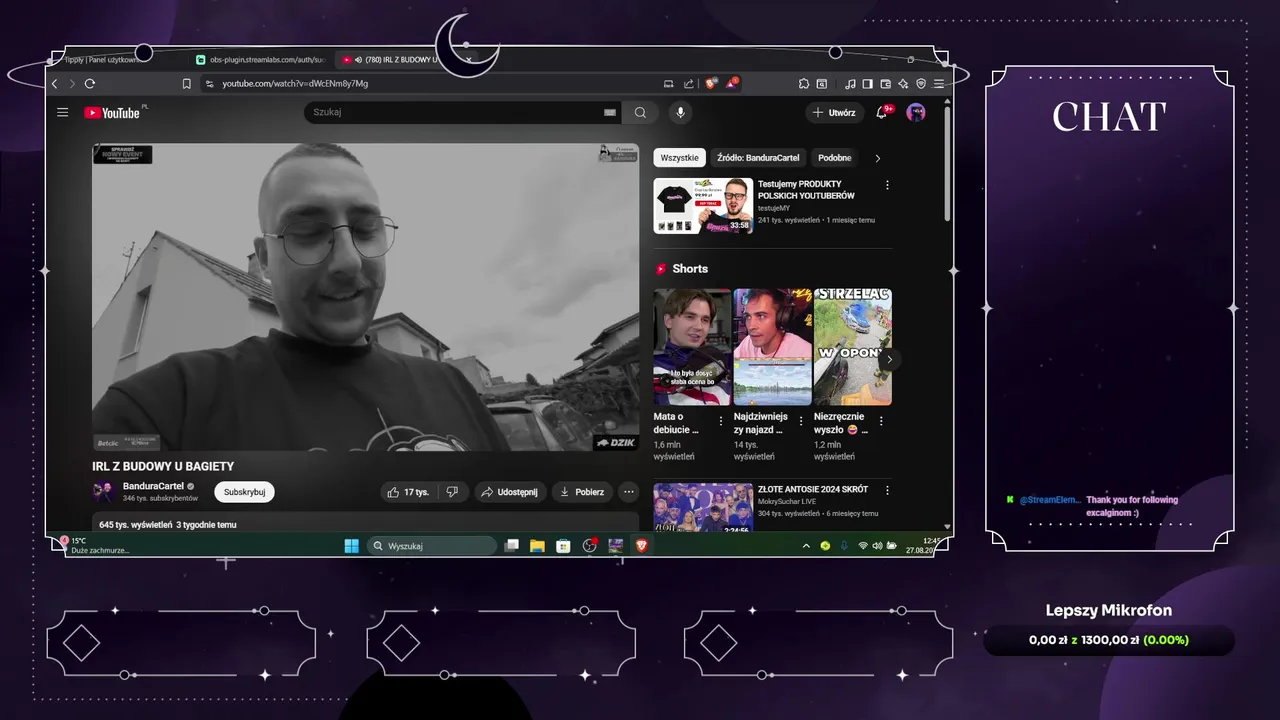The width and height of the screenshot is (1280, 720).
Task: Open the YouTube hamburger guide menu
Action: tap(62, 113)
